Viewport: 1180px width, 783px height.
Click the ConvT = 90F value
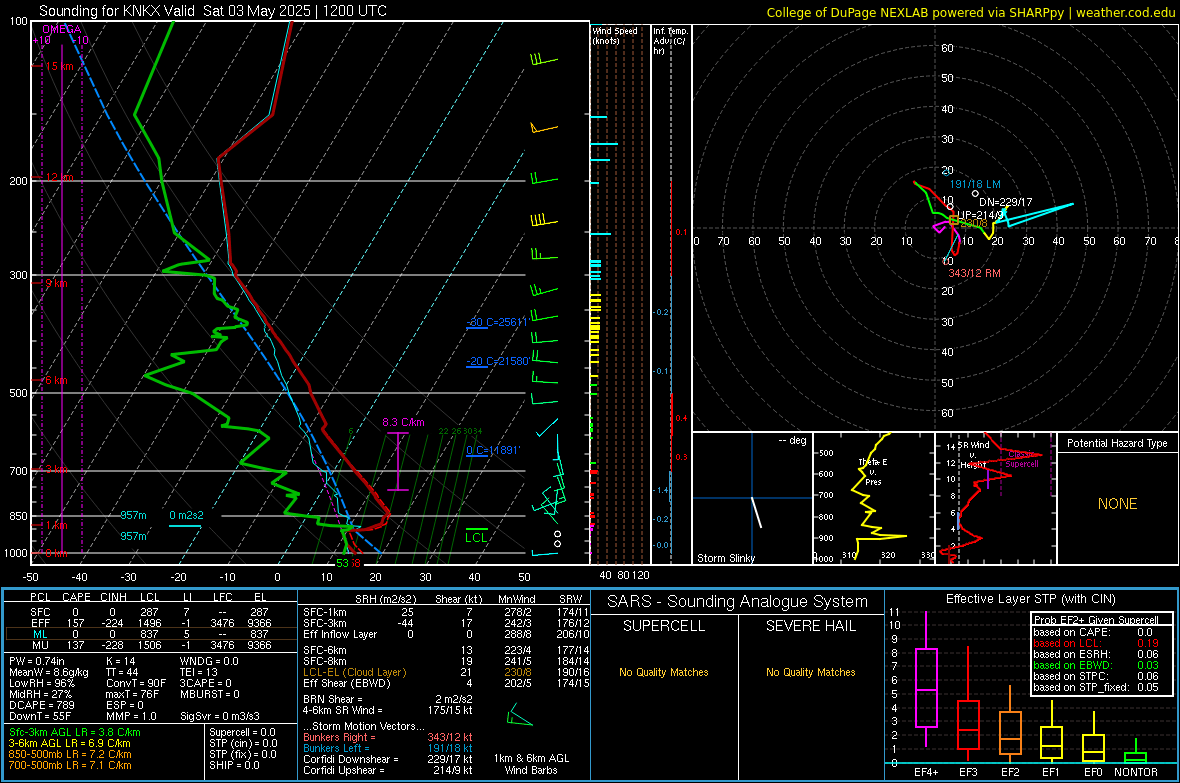[135, 683]
